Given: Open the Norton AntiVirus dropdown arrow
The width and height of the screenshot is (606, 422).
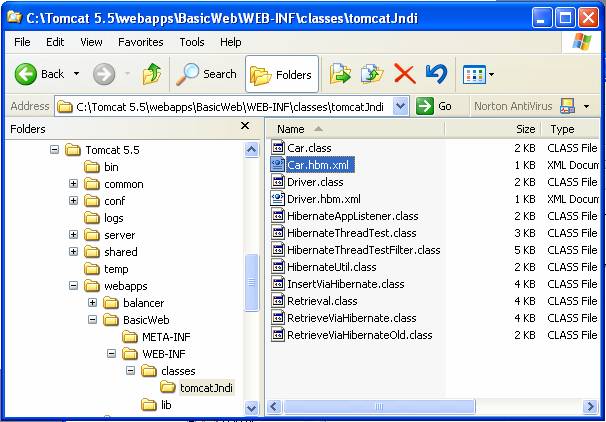Looking at the screenshot, I should click(x=586, y=106).
